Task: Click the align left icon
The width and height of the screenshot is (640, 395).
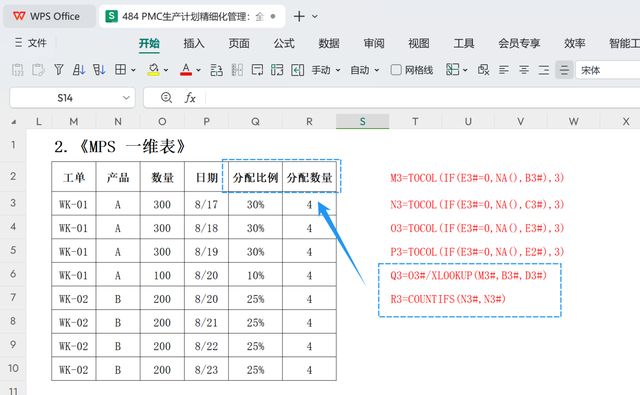Action: coord(504,70)
